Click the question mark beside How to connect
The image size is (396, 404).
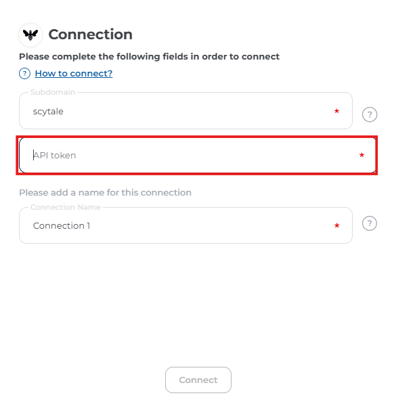pos(24,73)
